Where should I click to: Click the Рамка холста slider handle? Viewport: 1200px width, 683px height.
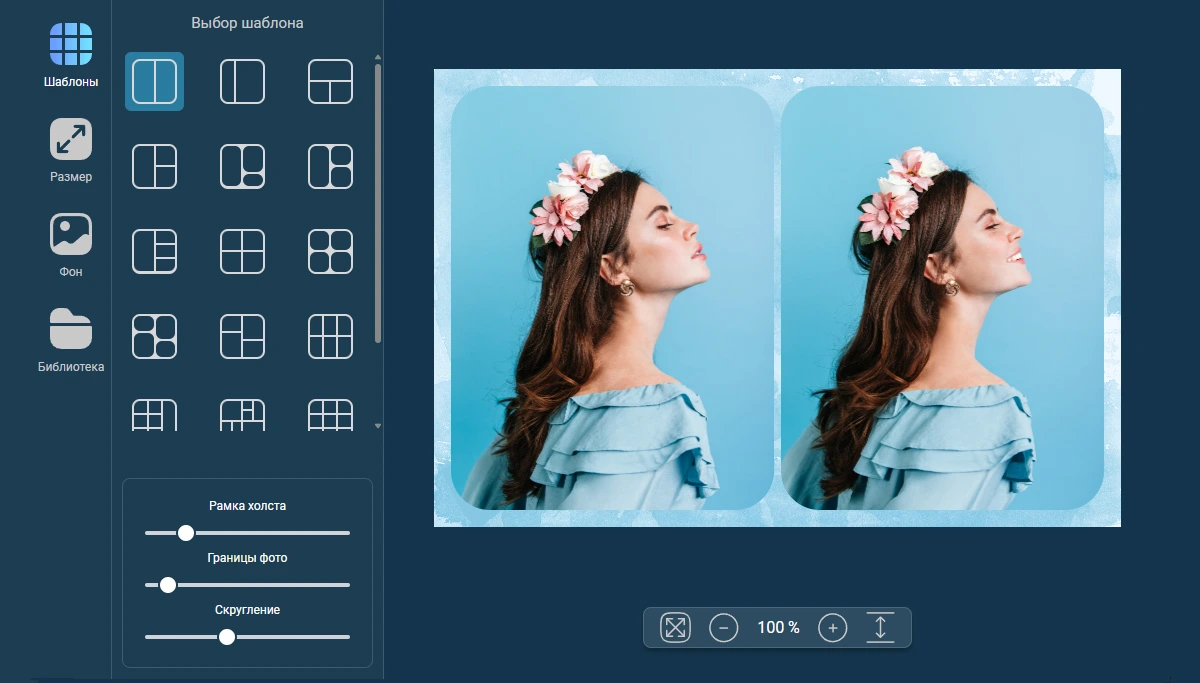click(185, 533)
